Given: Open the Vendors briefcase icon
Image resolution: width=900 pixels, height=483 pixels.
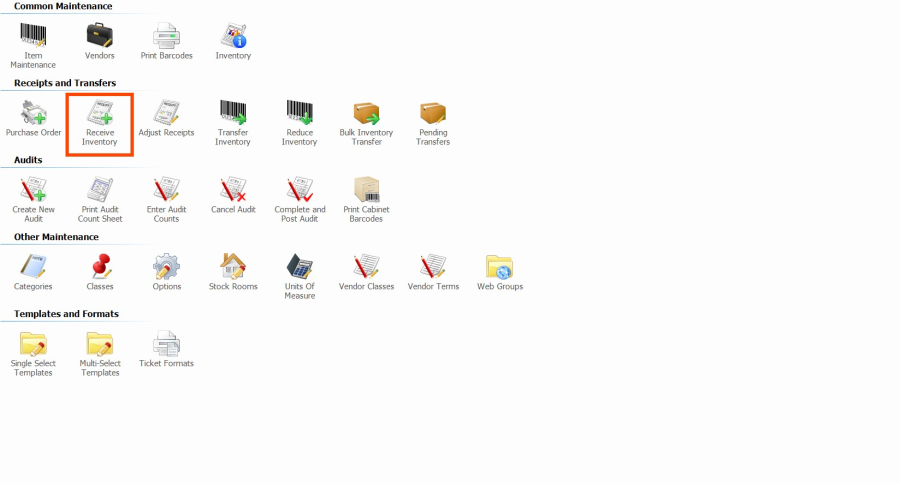Looking at the screenshot, I should pos(100,35).
